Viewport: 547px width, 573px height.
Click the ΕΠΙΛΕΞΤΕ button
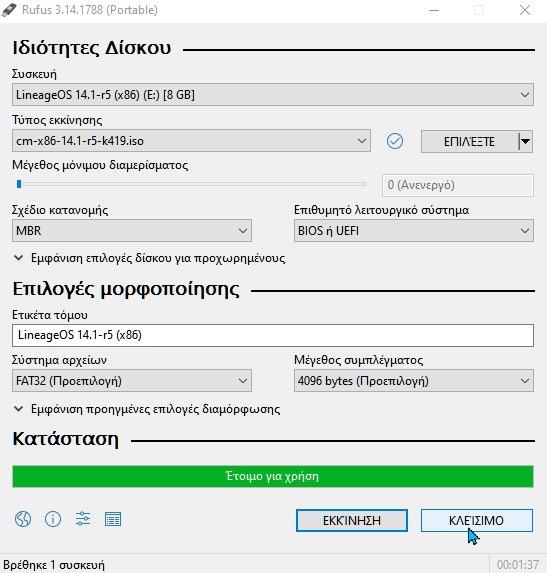470,141
